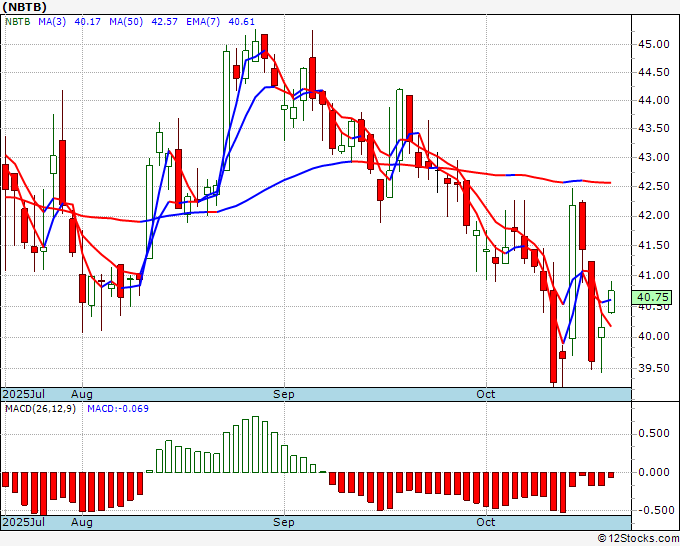Click the 0.500 MACD axis label
Screen dimensions: 680x546
pyautogui.click(x=654, y=434)
